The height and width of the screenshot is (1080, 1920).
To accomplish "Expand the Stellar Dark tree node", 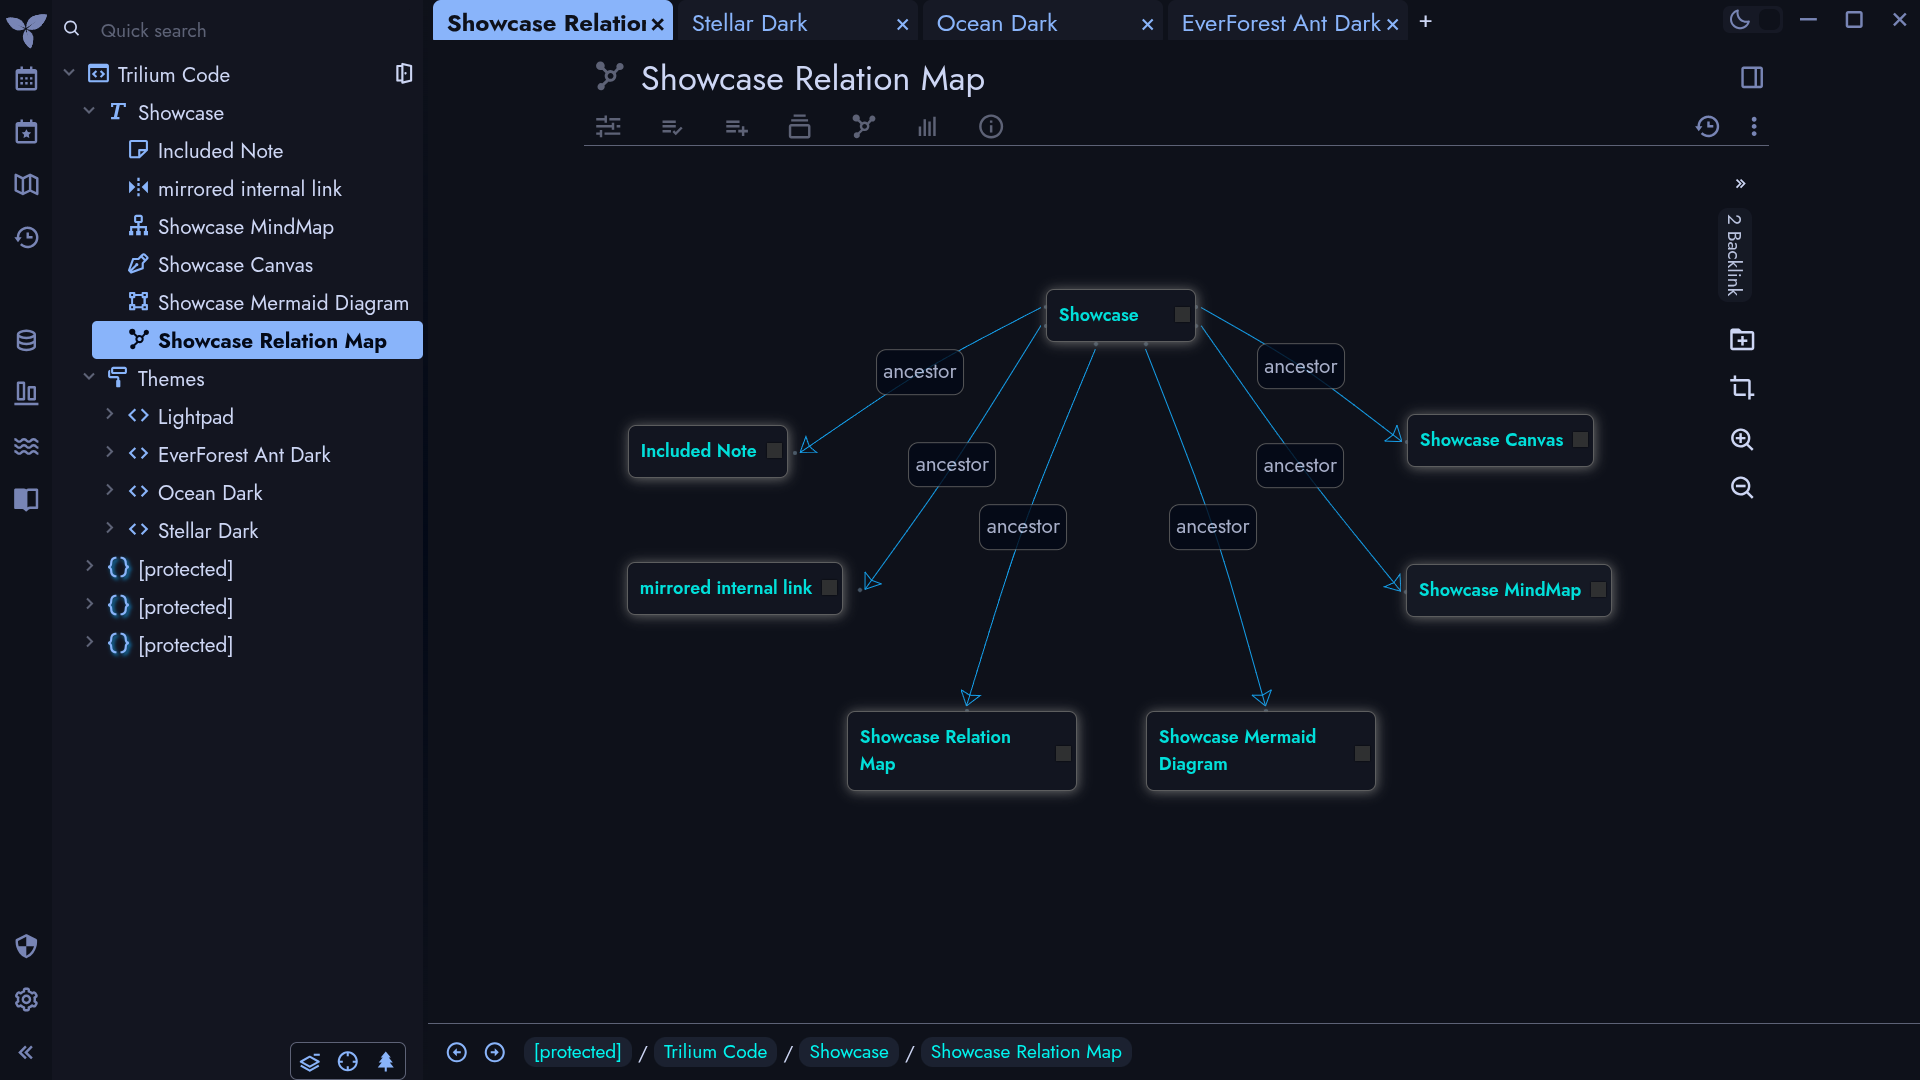I will 109,528.
